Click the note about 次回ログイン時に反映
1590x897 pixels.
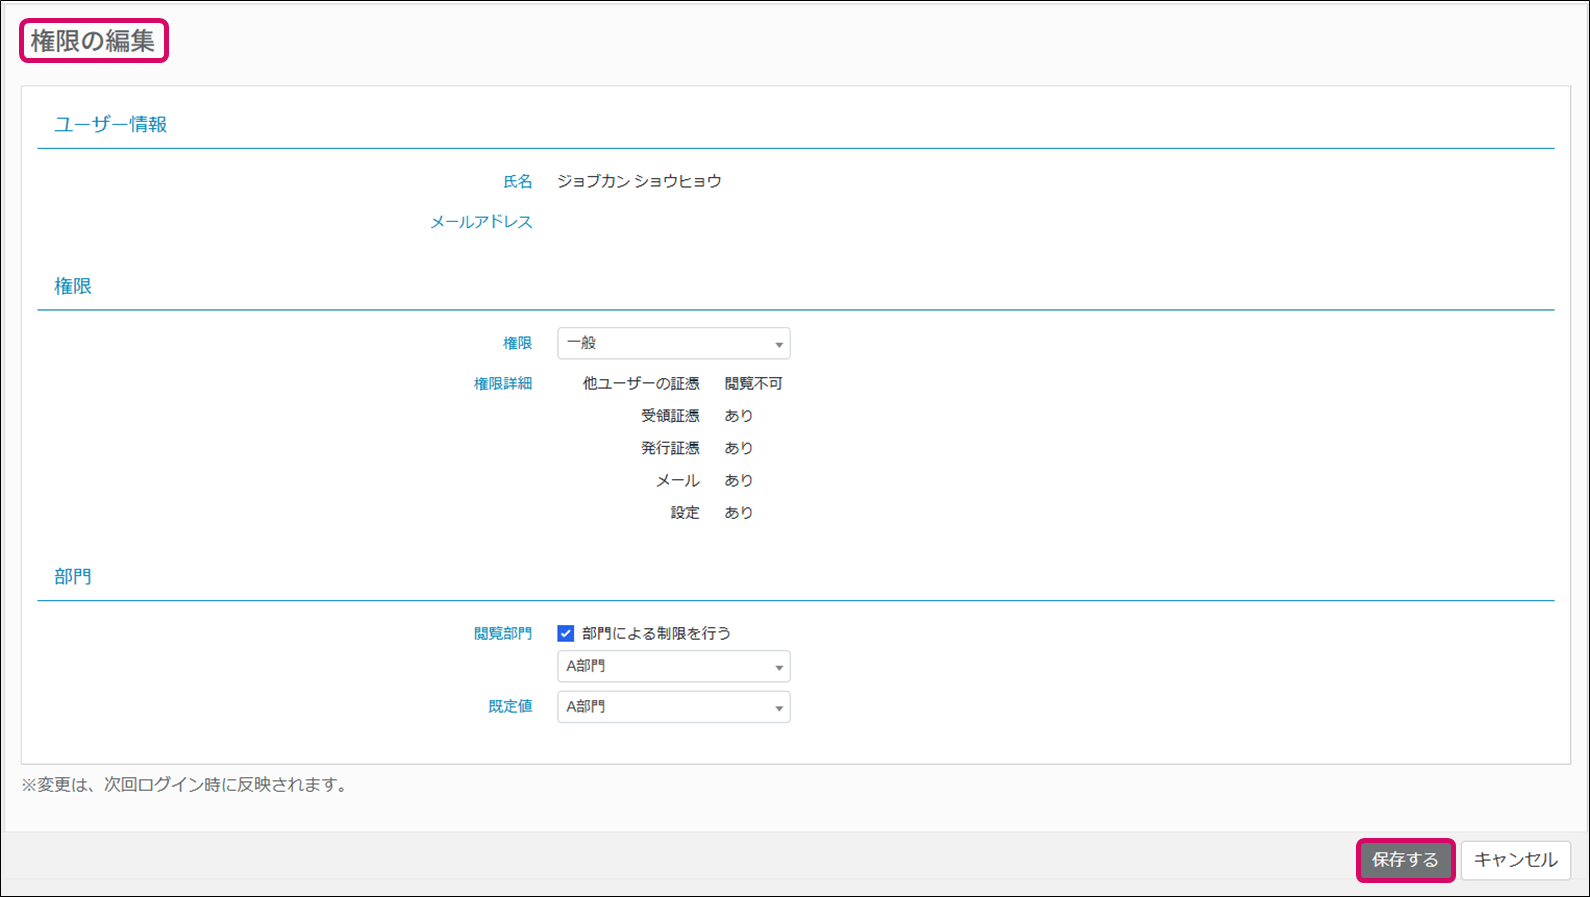coord(187,785)
